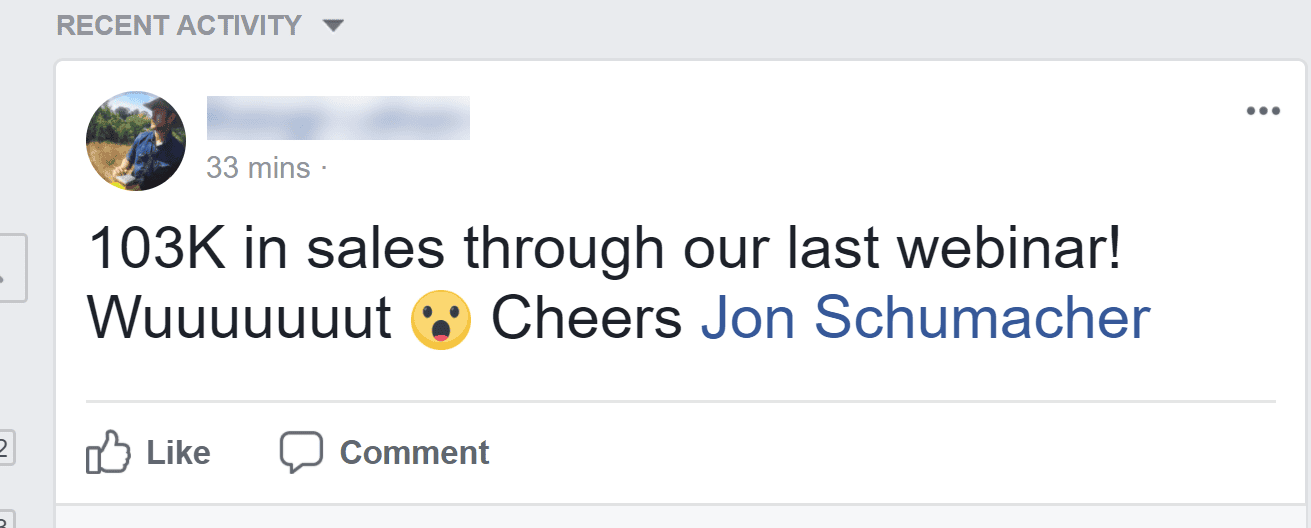
Task: Click the partial button on left edge
Action: coord(13,268)
